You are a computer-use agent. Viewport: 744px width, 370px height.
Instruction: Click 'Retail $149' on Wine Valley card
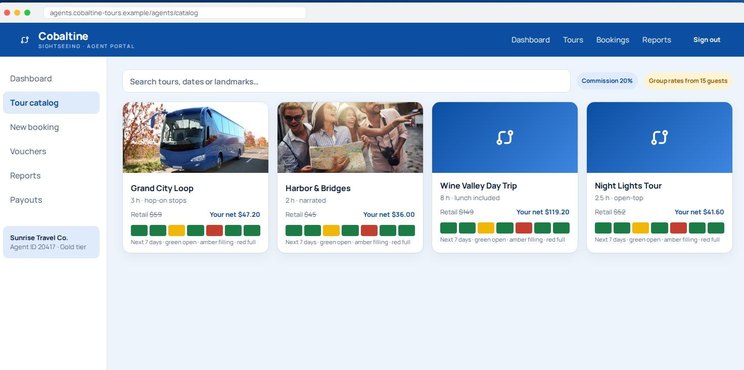(457, 212)
